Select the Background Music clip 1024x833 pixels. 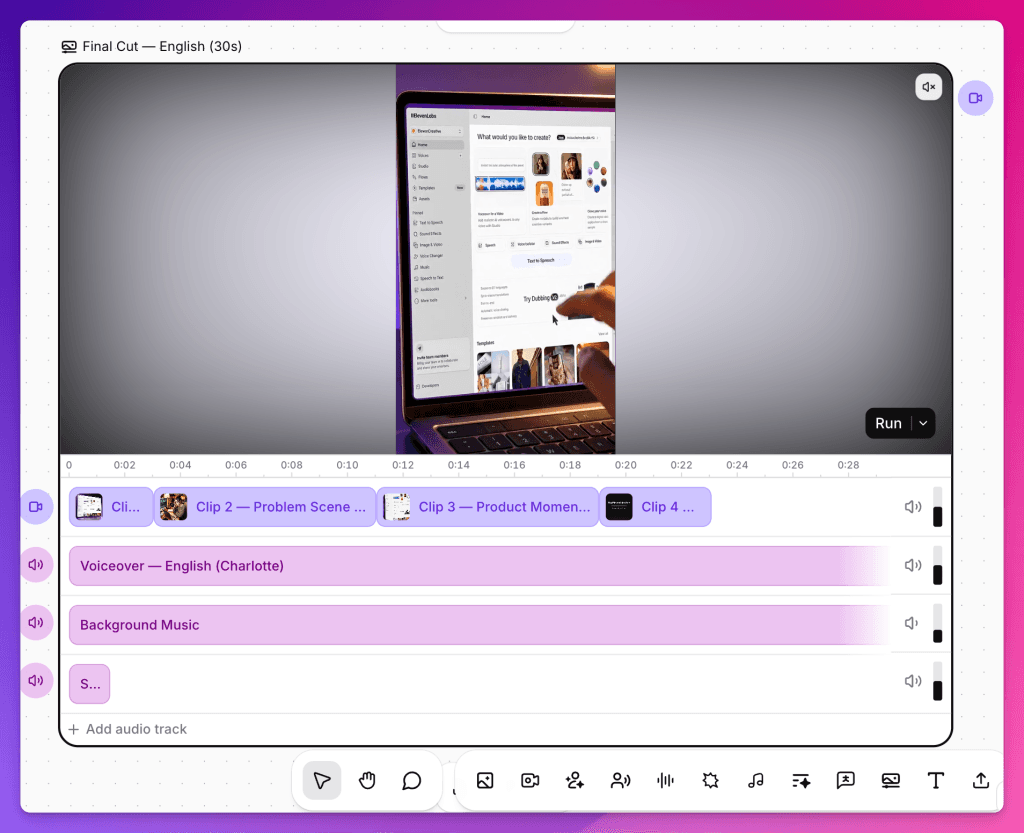click(479, 624)
